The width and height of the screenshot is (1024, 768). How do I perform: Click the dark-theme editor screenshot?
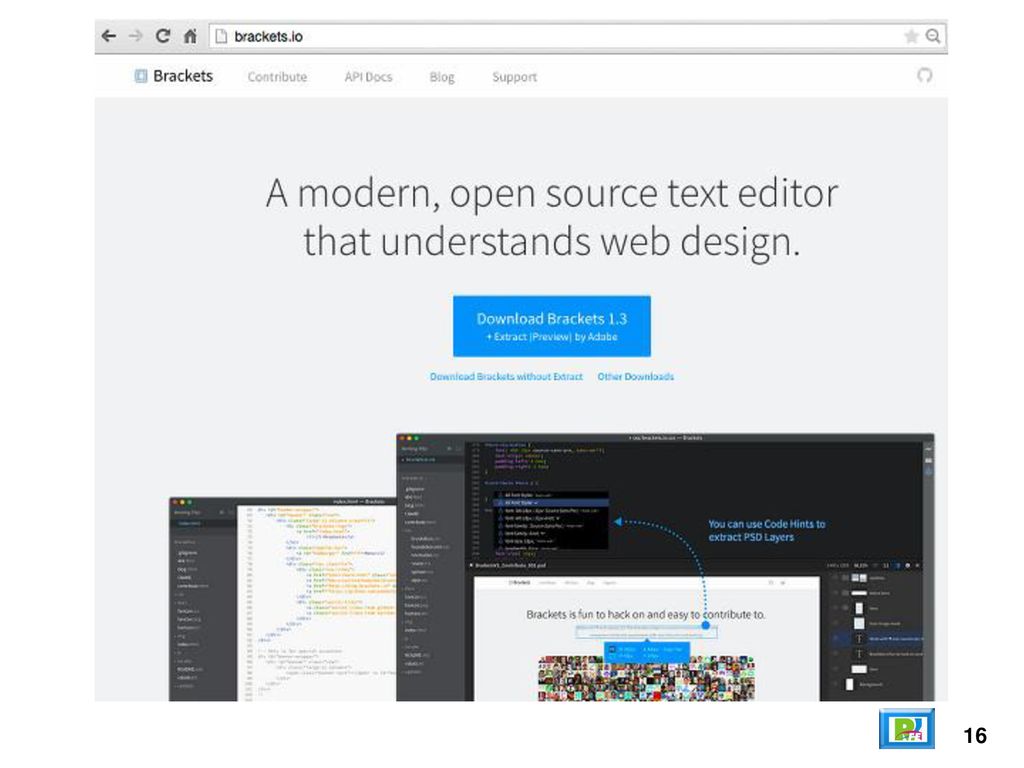pyautogui.click(x=665, y=567)
